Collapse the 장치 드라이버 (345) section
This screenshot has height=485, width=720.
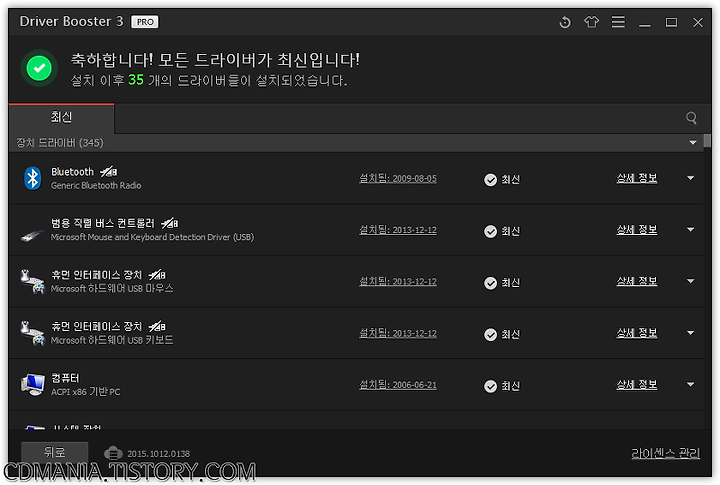[692, 143]
